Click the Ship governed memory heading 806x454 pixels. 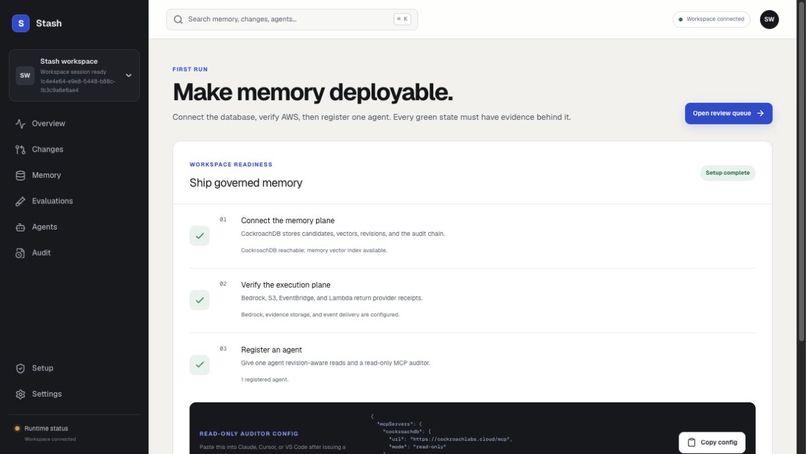pos(246,183)
